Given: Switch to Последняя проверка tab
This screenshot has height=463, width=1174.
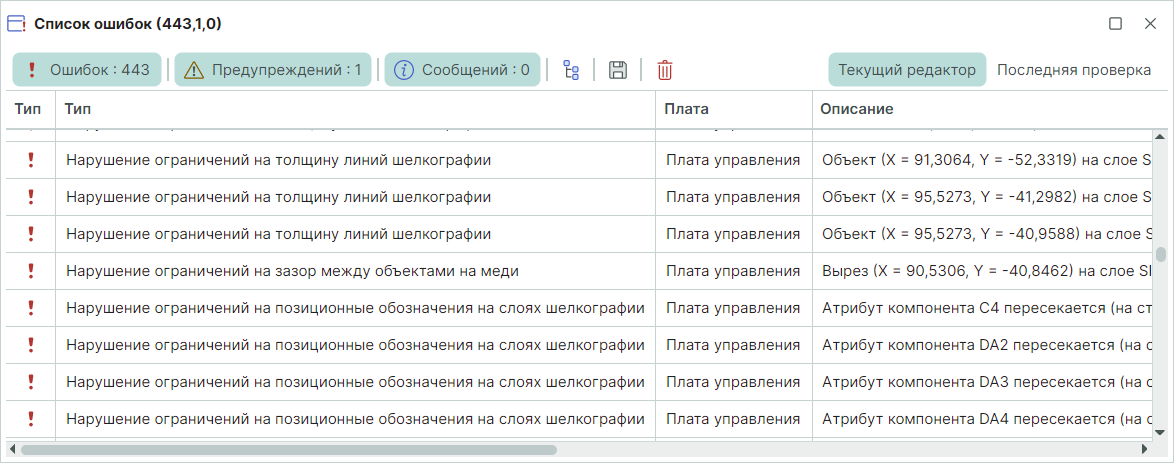Looking at the screenshot, I should (1073, 70).
